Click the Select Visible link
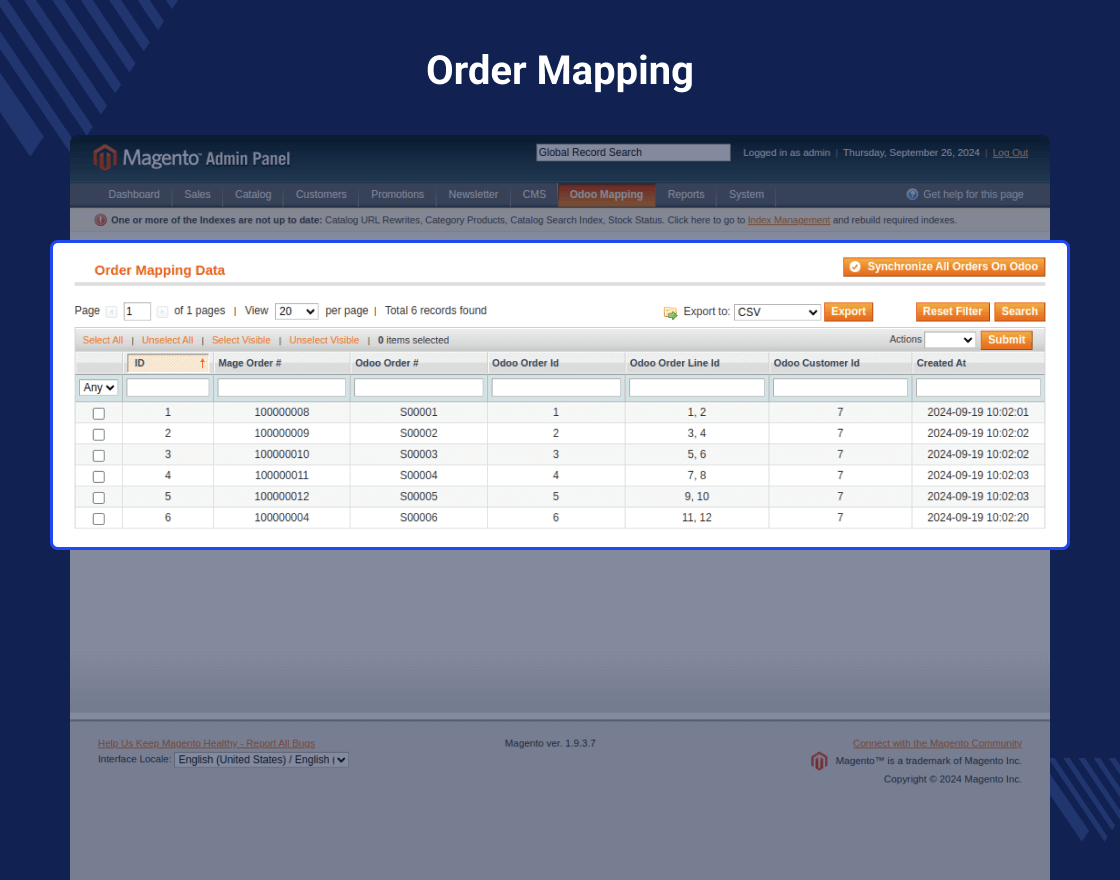This screenshot has width=1120, height=880. 241,340
